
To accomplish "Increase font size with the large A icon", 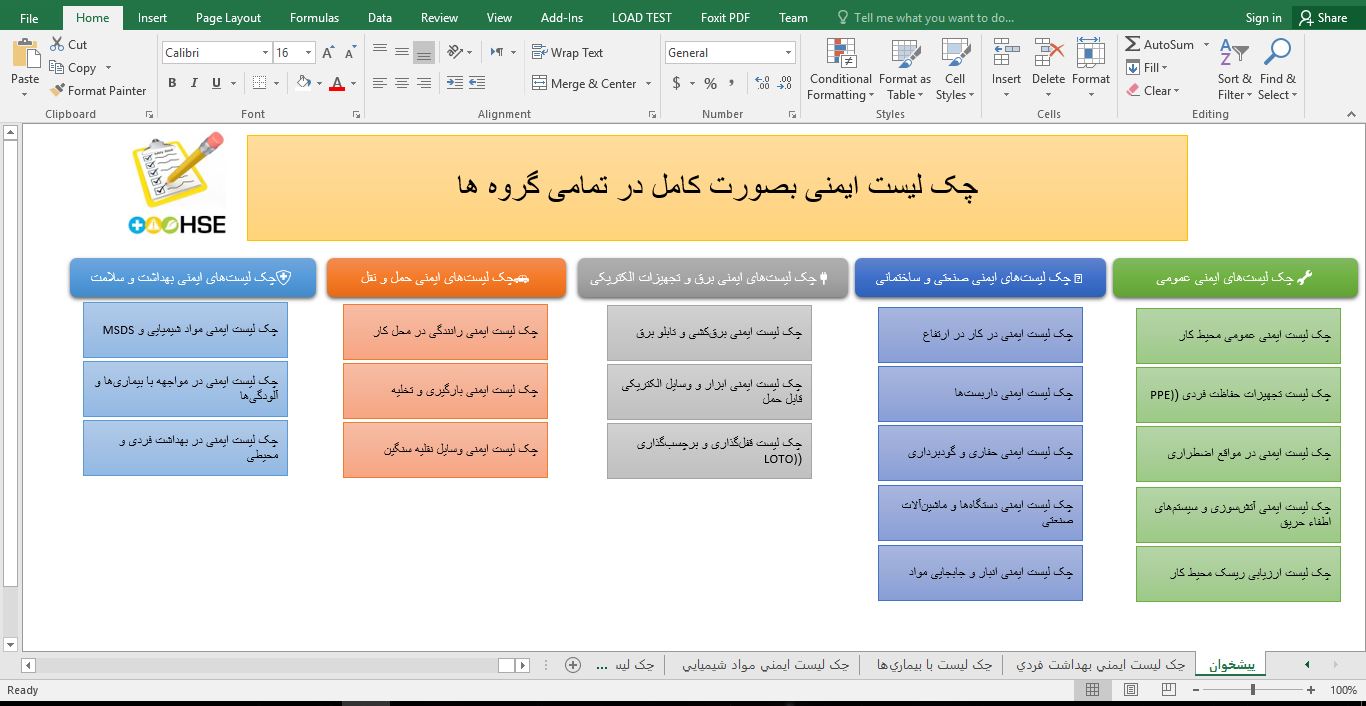I will [x=329, y=53].
